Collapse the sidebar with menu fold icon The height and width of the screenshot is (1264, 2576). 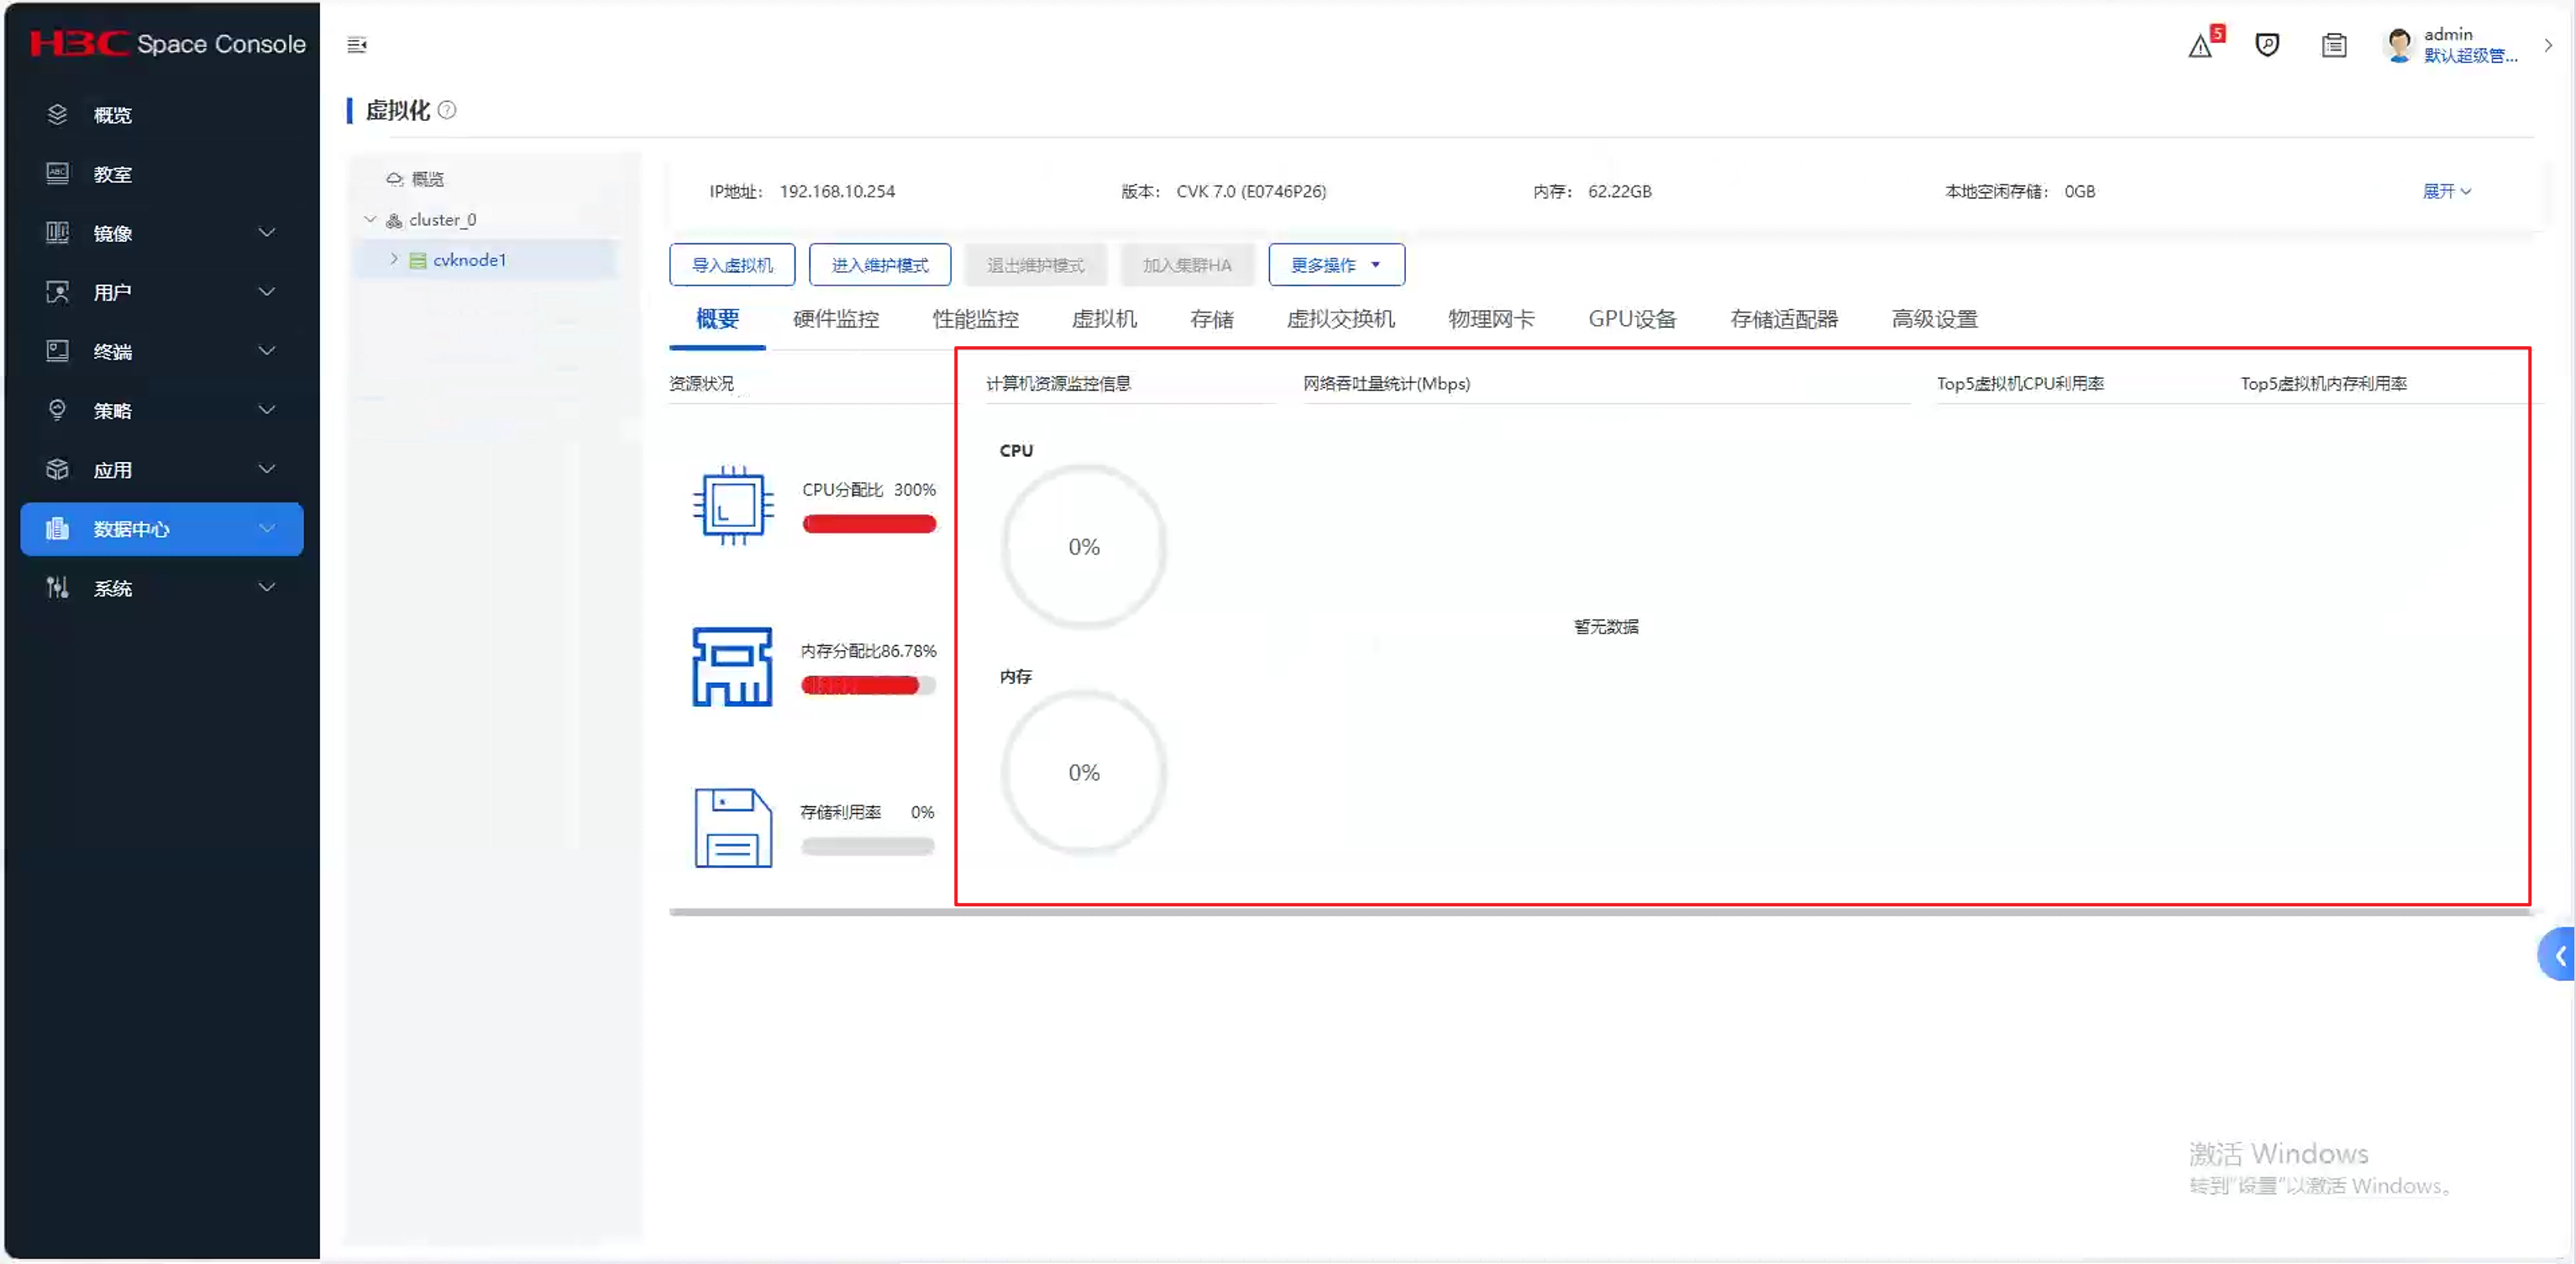pos(356,45)
